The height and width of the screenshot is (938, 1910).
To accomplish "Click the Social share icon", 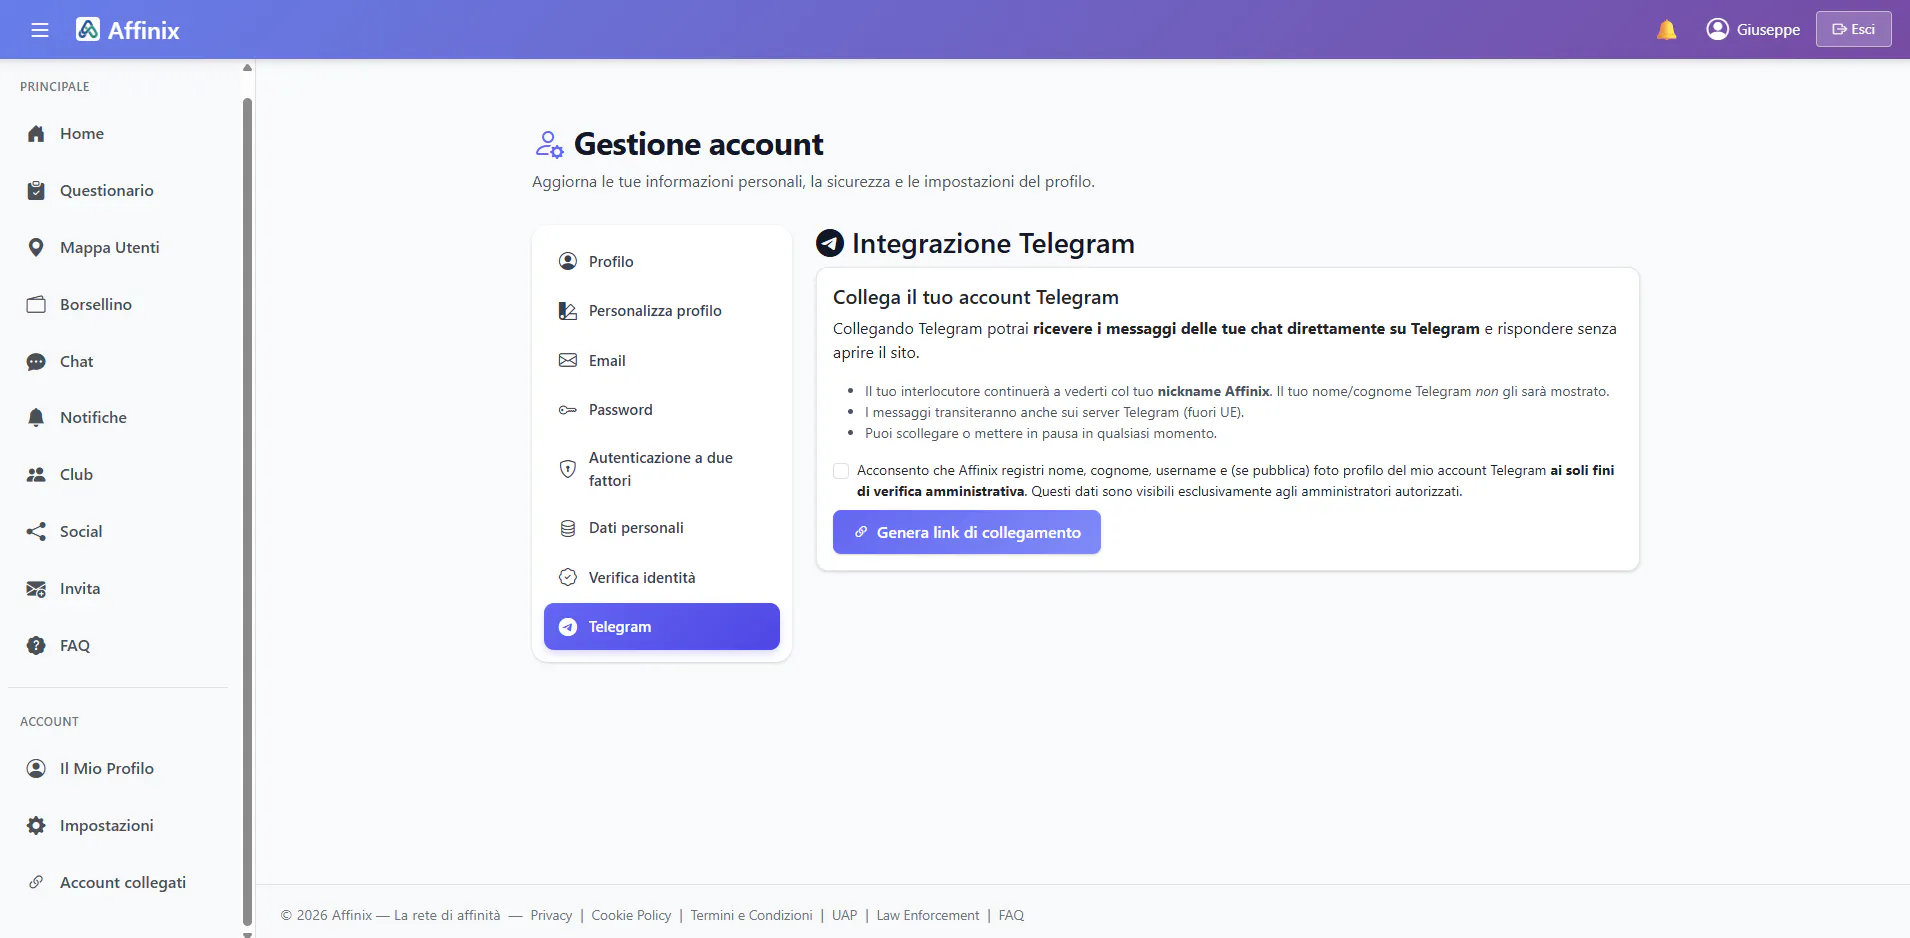I will (36, 532).
